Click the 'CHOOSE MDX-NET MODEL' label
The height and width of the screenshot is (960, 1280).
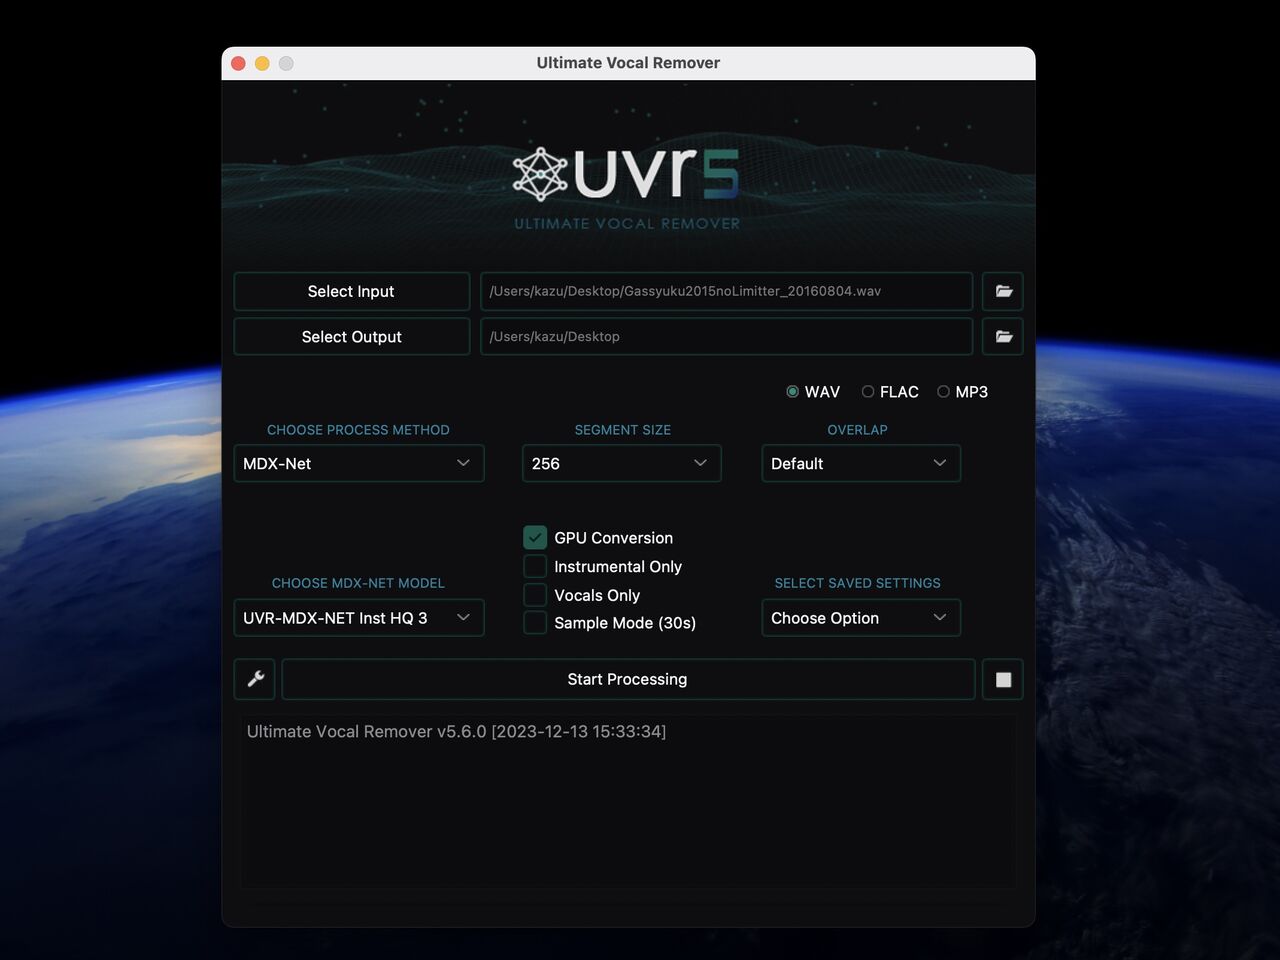click(358, 583)
